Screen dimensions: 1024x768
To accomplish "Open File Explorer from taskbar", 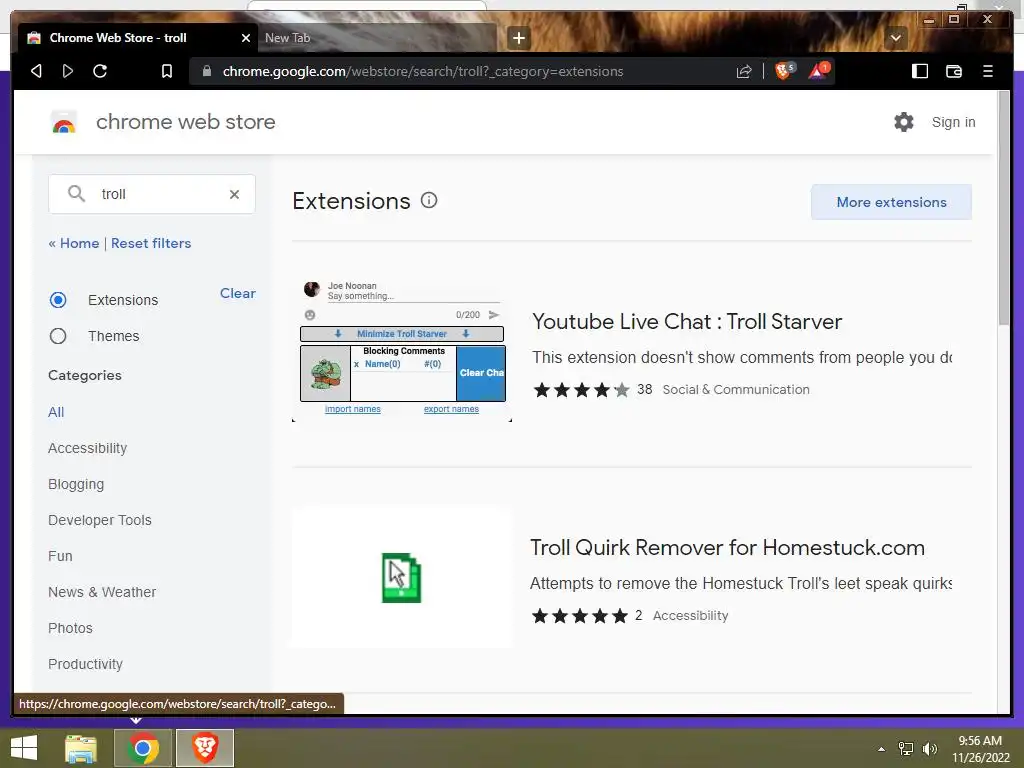I will point(81,748).
